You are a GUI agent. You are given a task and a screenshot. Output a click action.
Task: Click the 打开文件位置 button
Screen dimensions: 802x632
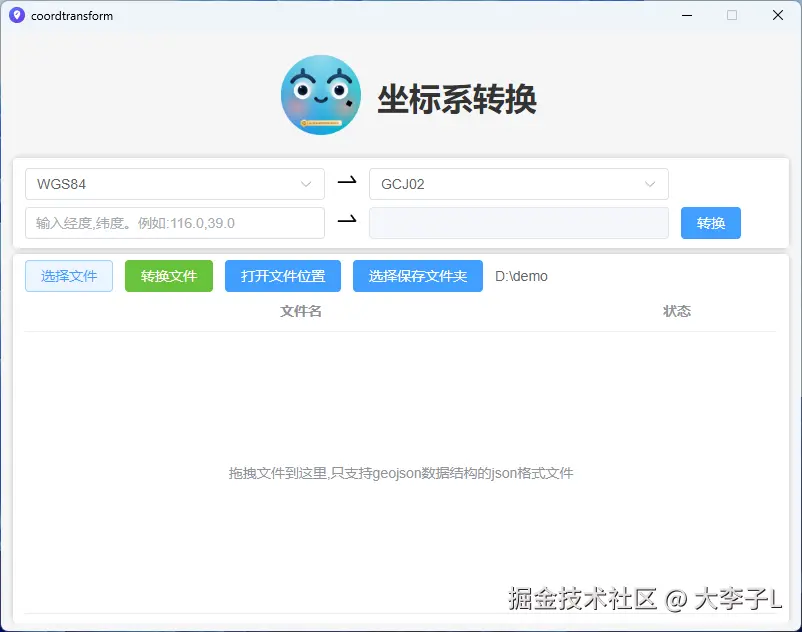(x=282, y=276)
